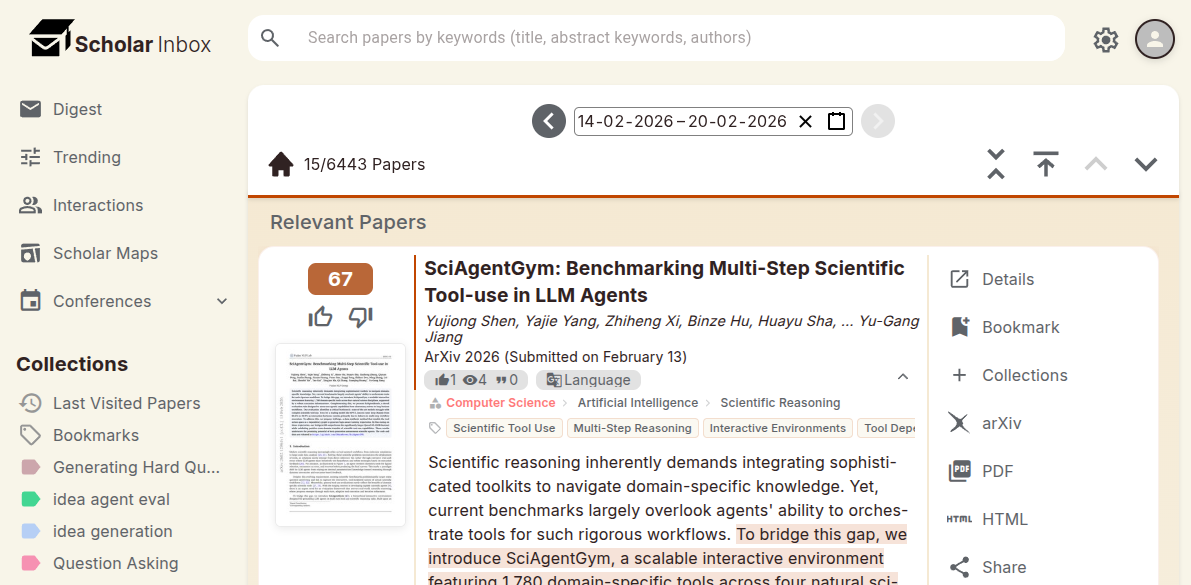Viewport: 1191px width, 585px height.
Task: Move to the next paper with the down chevron
Action: 1145,164
